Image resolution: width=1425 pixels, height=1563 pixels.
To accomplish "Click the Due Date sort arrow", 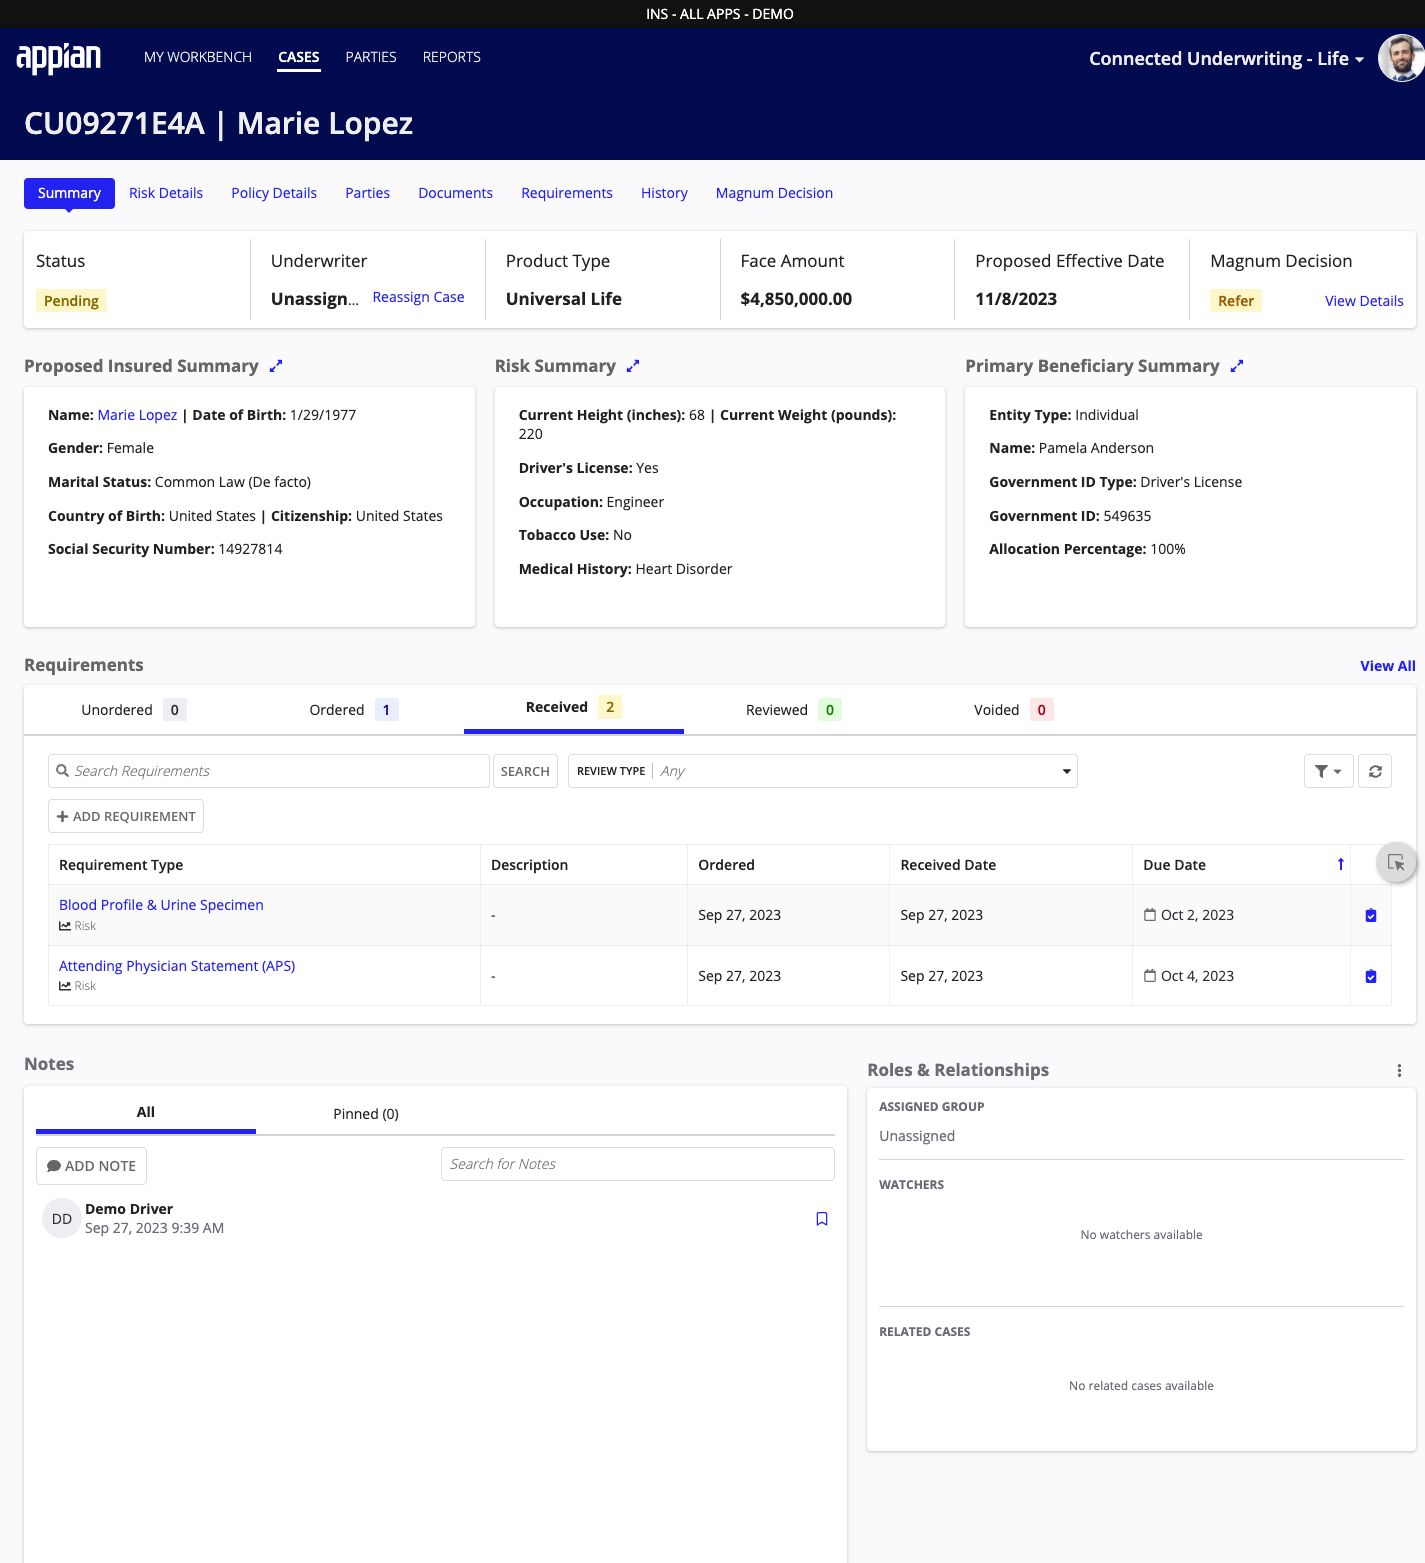I will click(1341, 865).
